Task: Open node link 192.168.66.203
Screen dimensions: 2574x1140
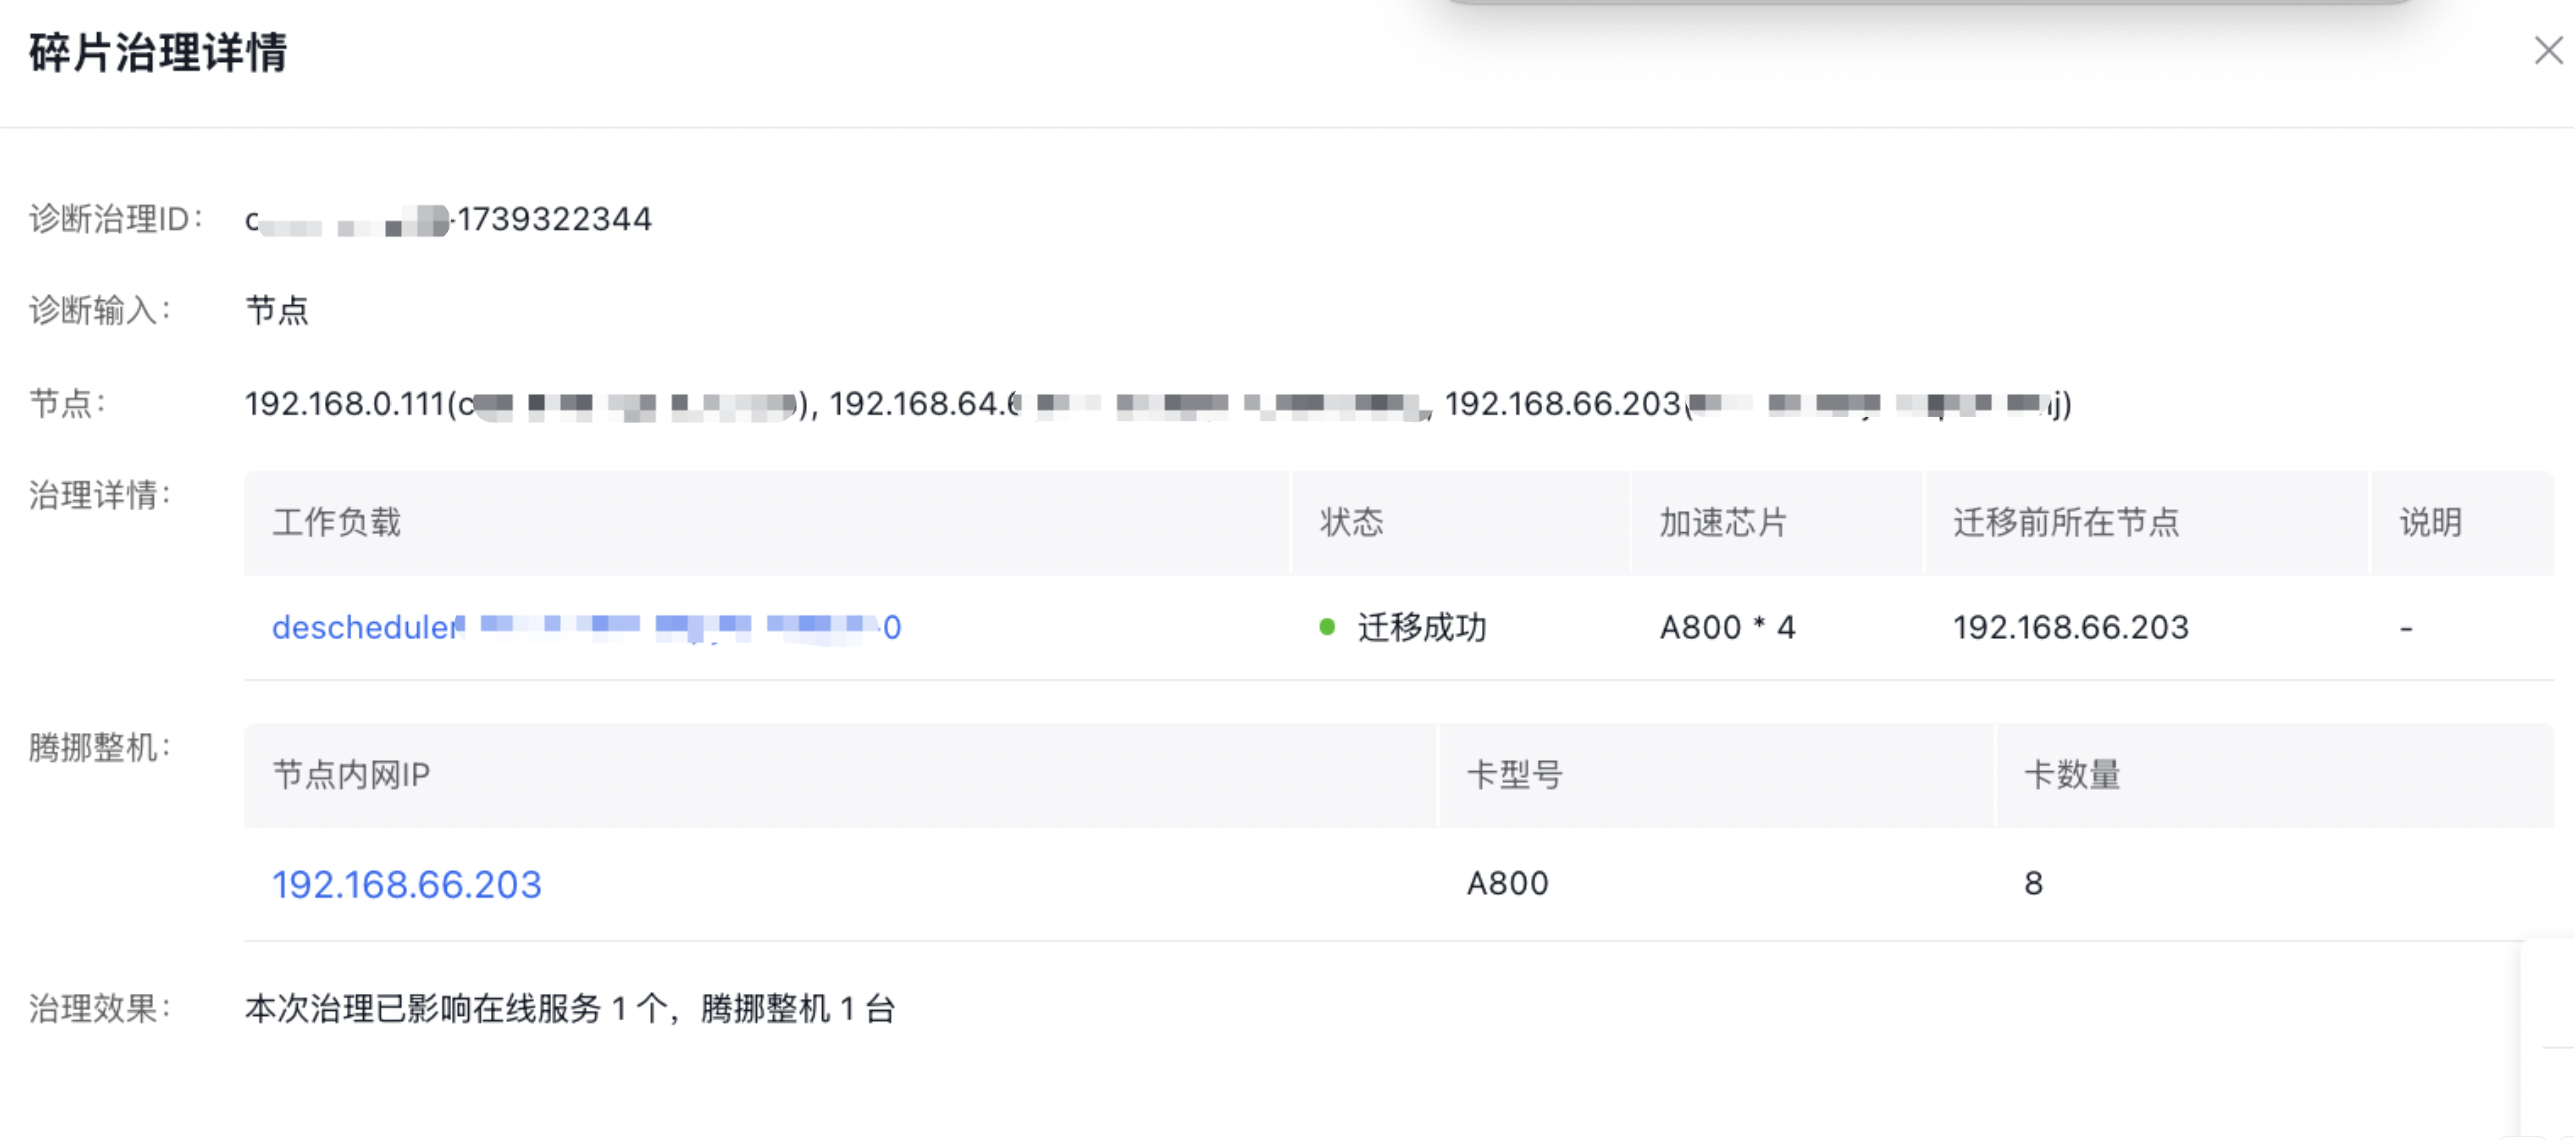Action: click(x=406, y=884)
